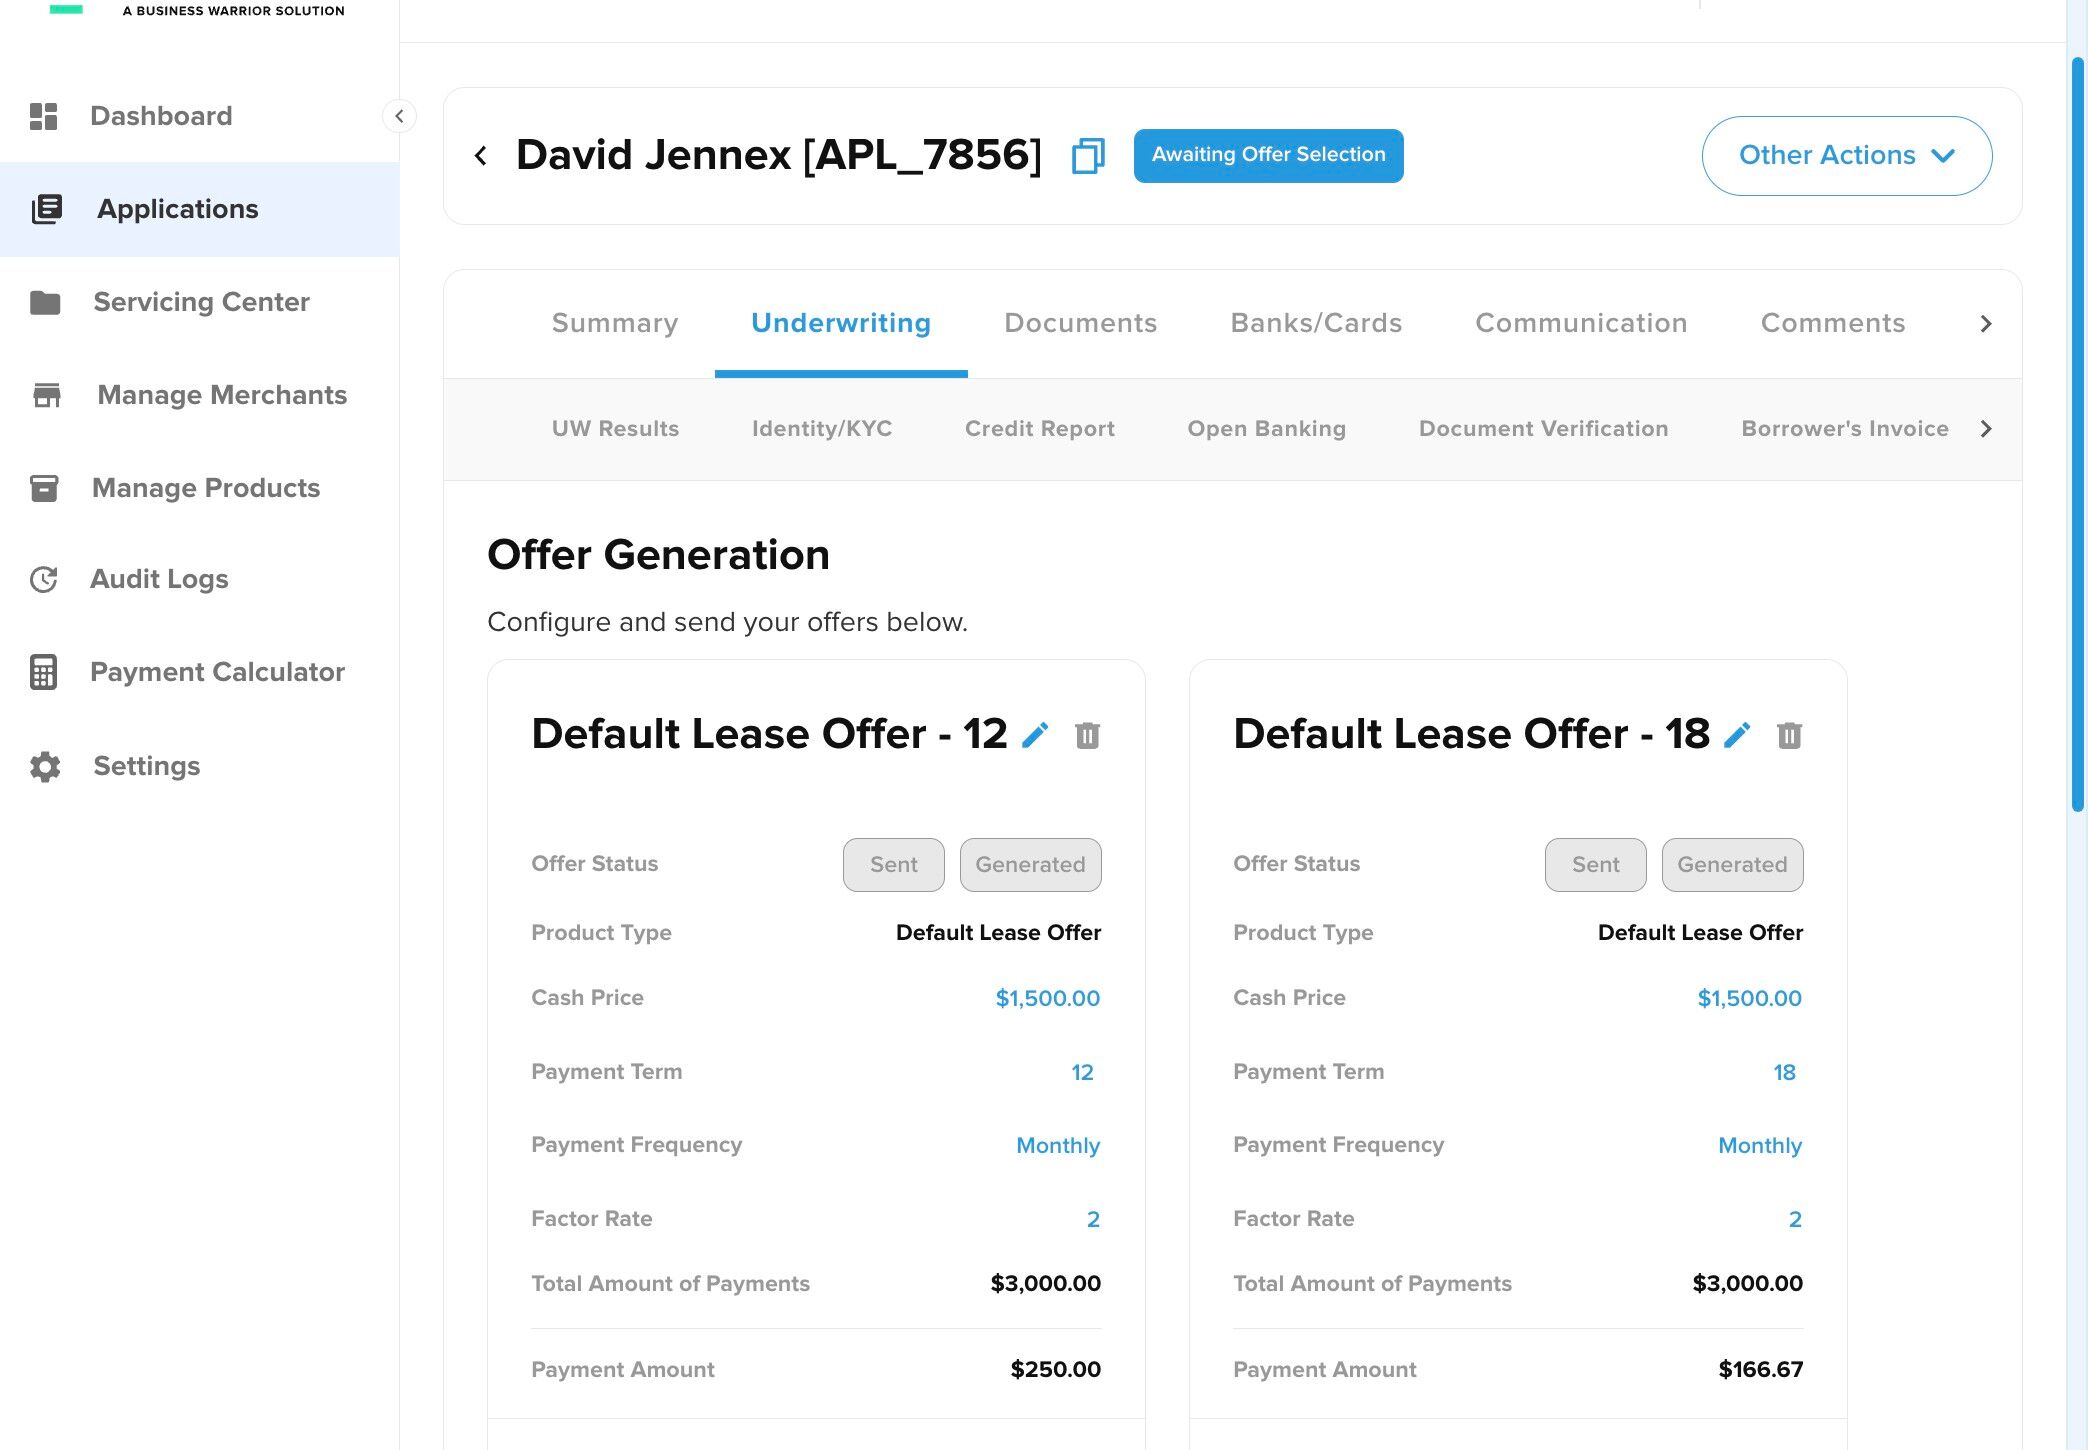View the Comments tab
The image size is (2088, 1450).
(1833, 323)
